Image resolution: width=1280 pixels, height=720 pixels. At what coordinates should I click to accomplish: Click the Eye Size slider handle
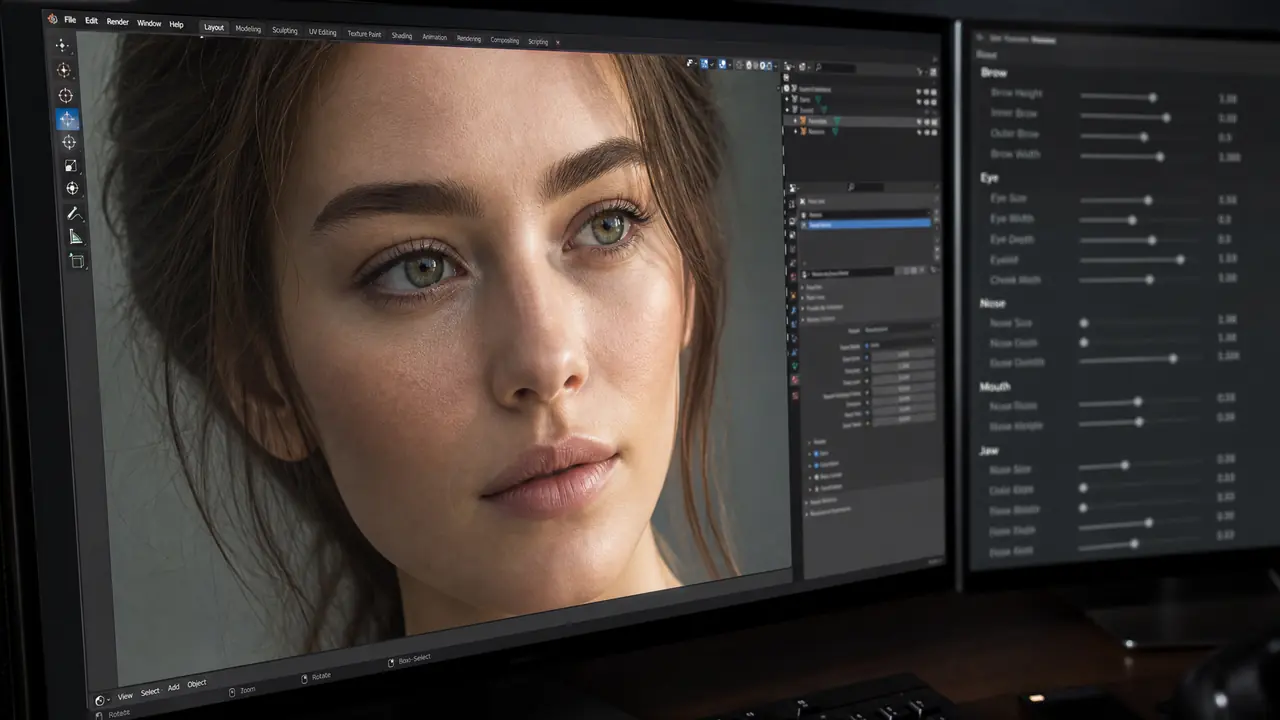(x=1148, y=200)
